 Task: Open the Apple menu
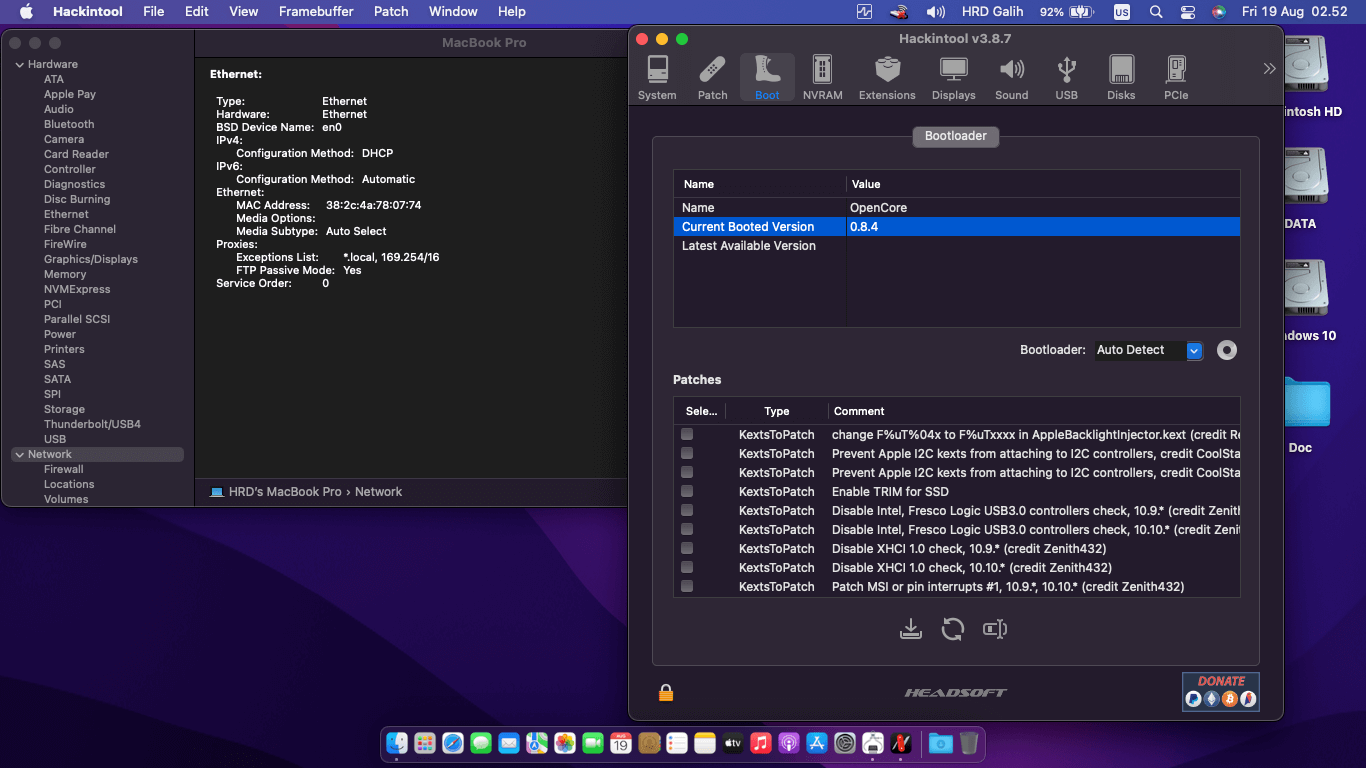(26, 12)
